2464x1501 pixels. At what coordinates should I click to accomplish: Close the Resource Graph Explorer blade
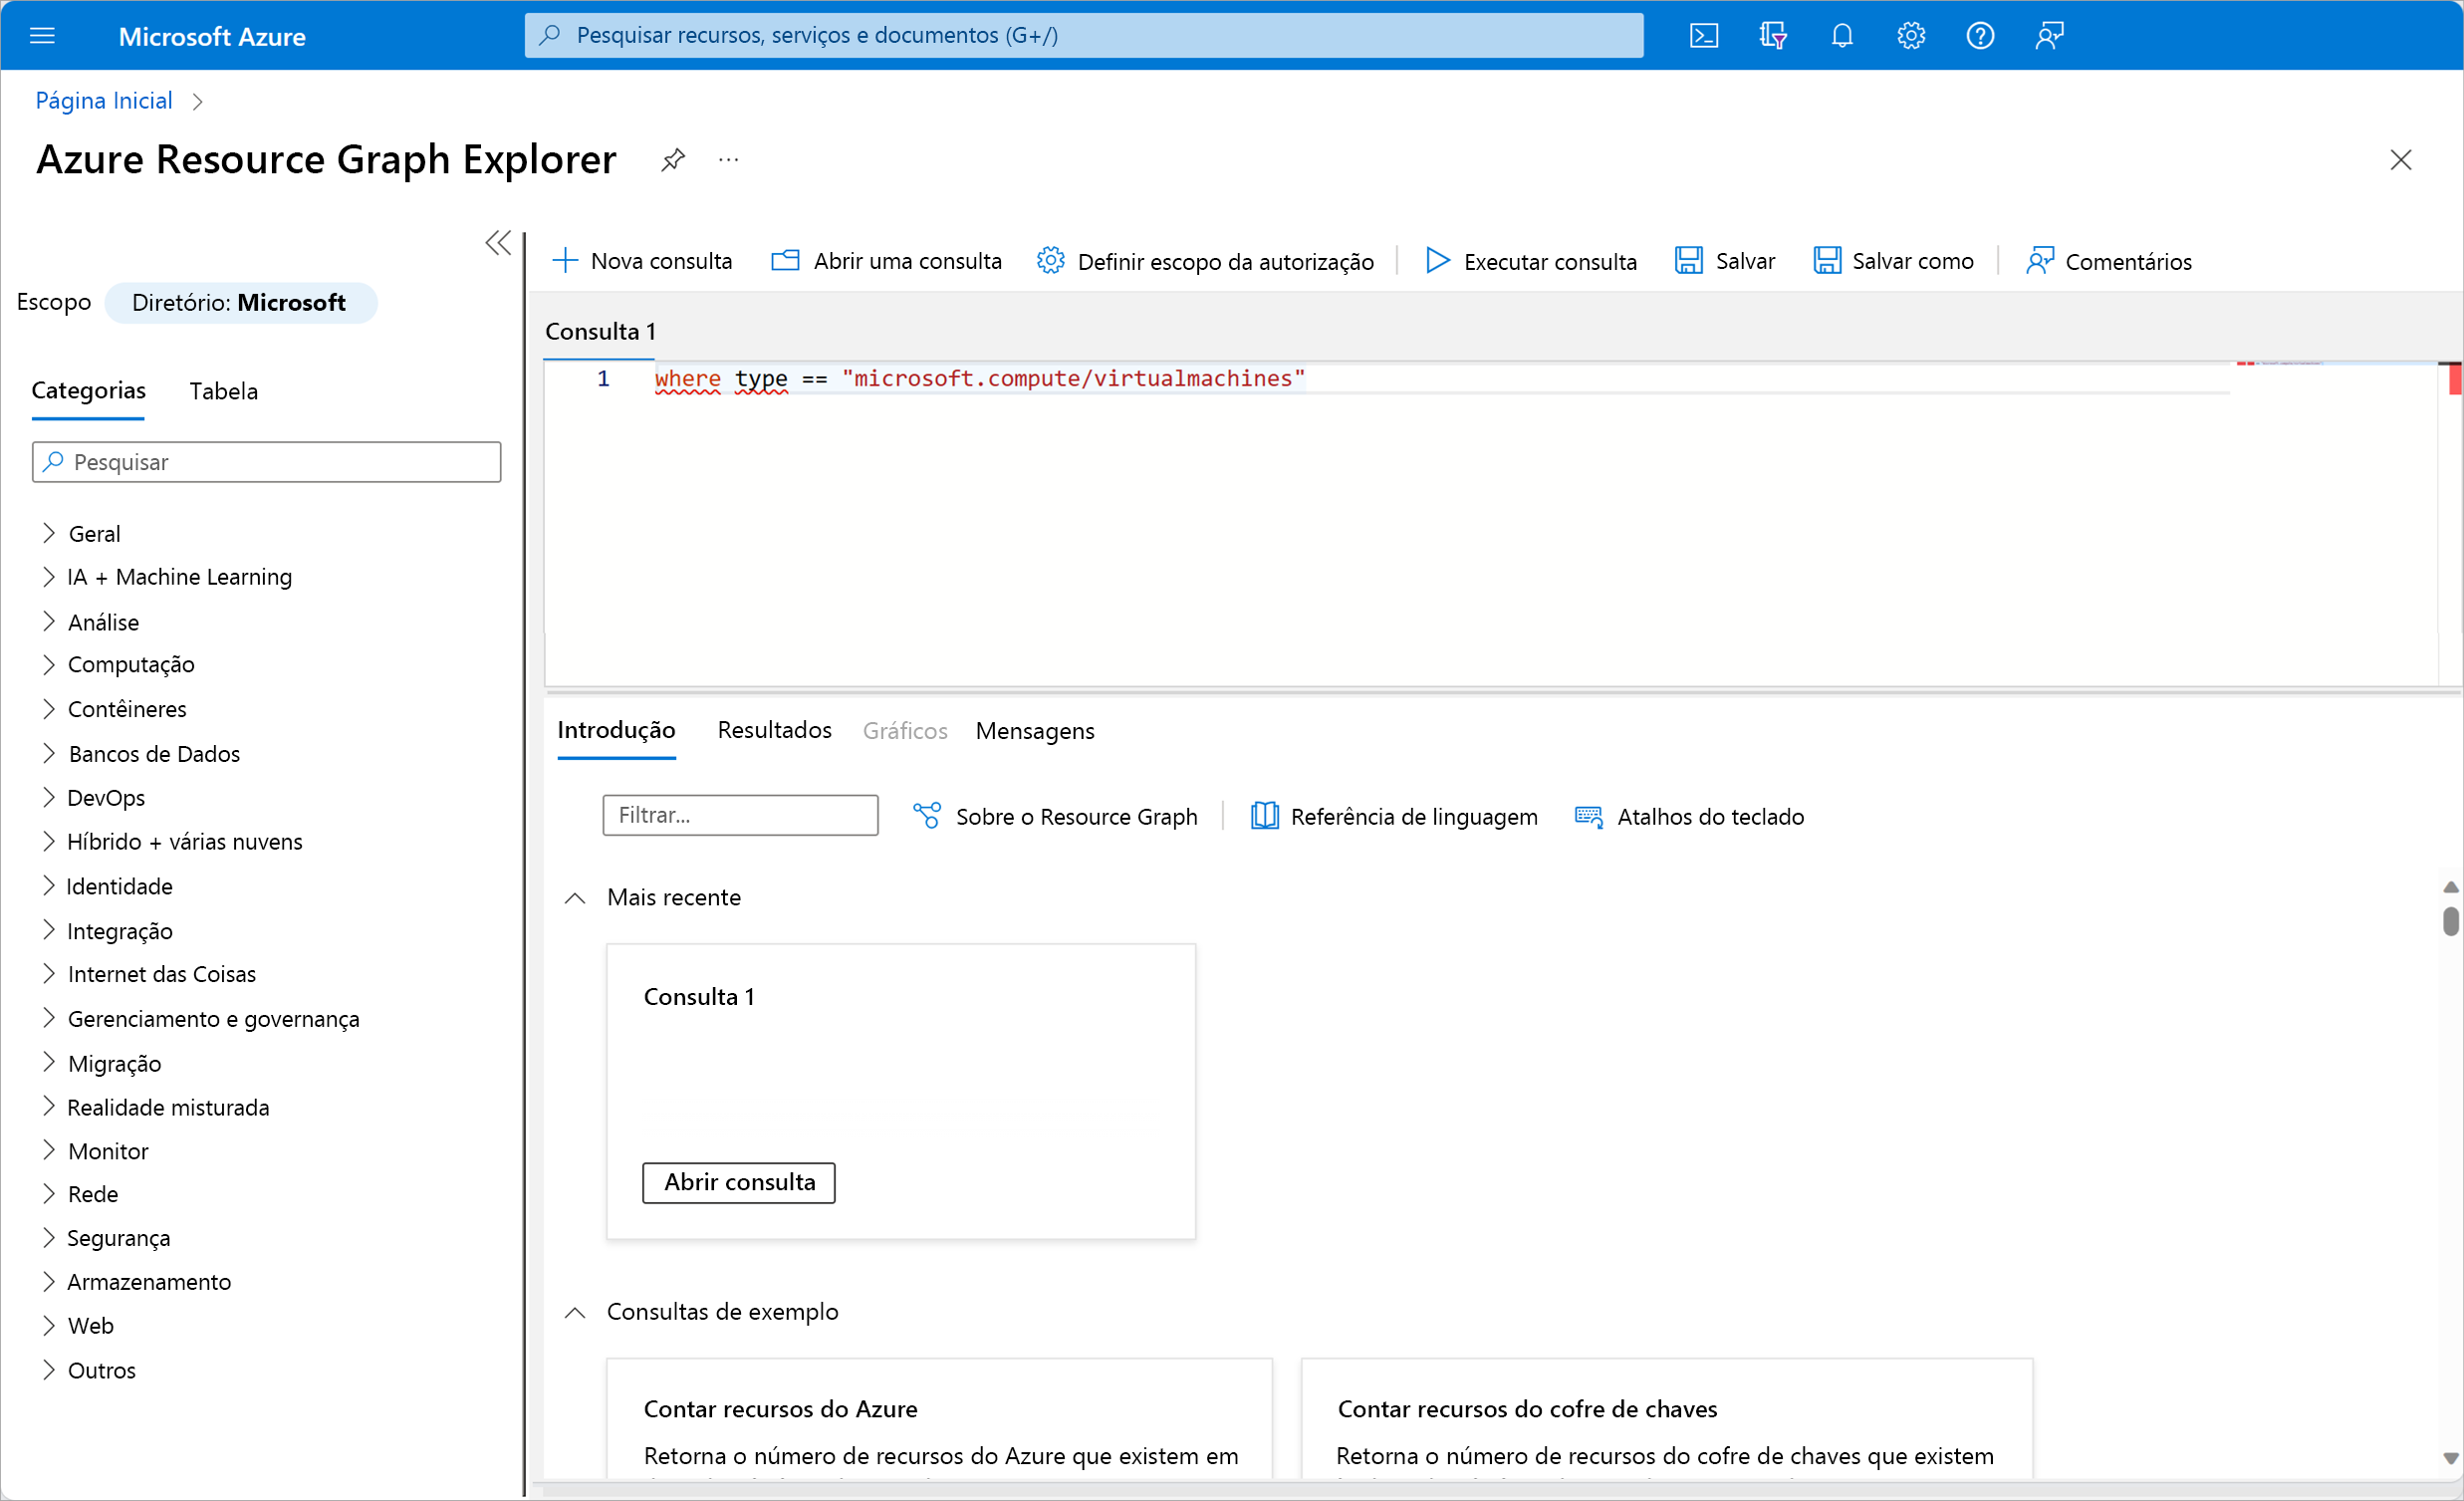tap(2400, 160)
